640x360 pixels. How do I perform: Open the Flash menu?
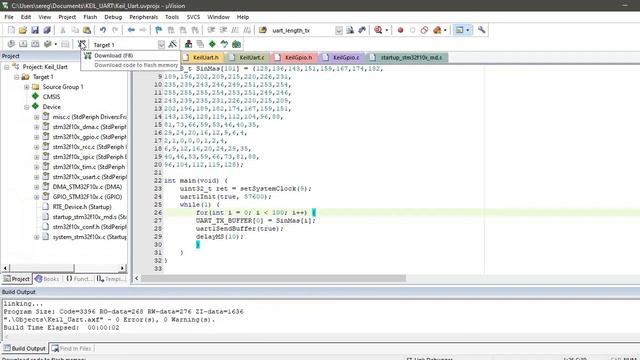(90, 17)
